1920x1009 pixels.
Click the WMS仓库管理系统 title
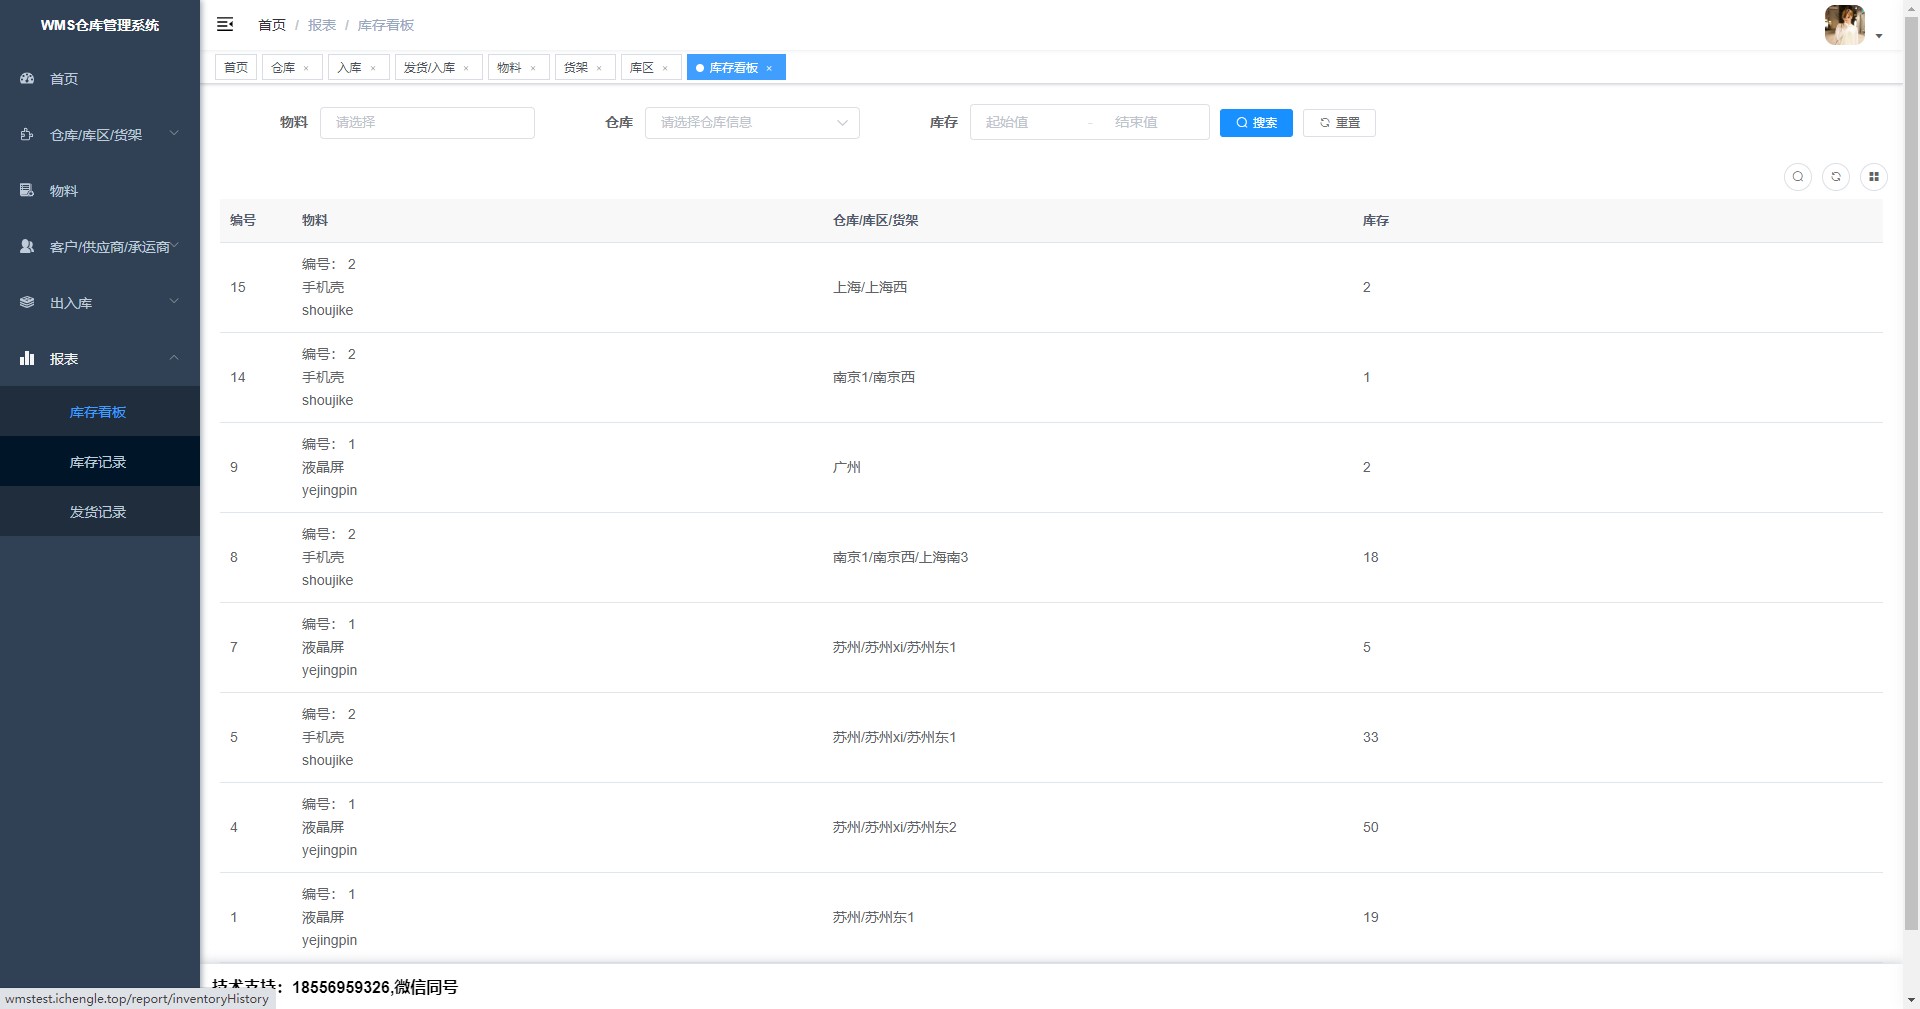(100, 25)
